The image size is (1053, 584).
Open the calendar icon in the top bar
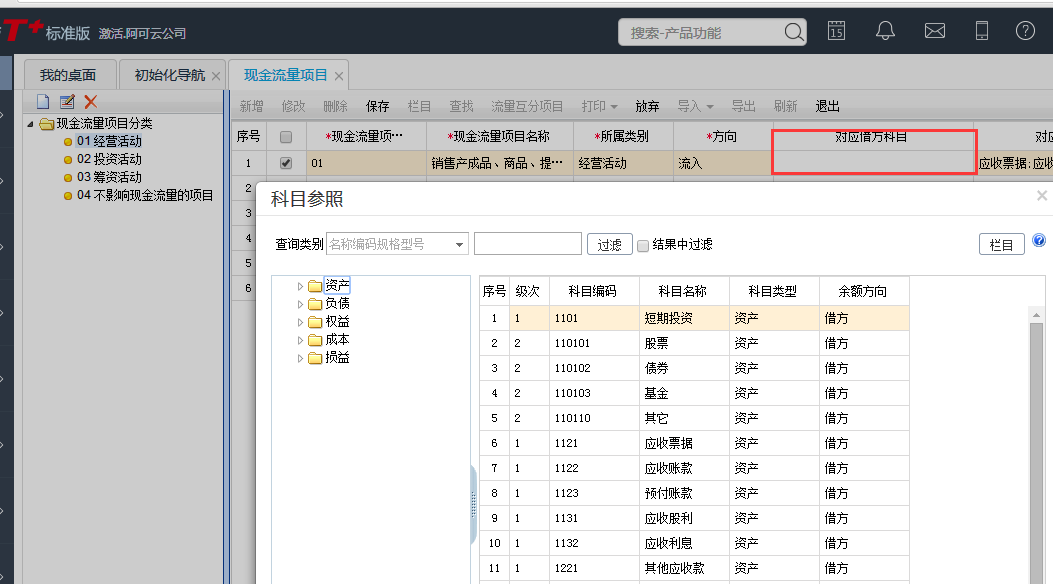tap(836, 30)
